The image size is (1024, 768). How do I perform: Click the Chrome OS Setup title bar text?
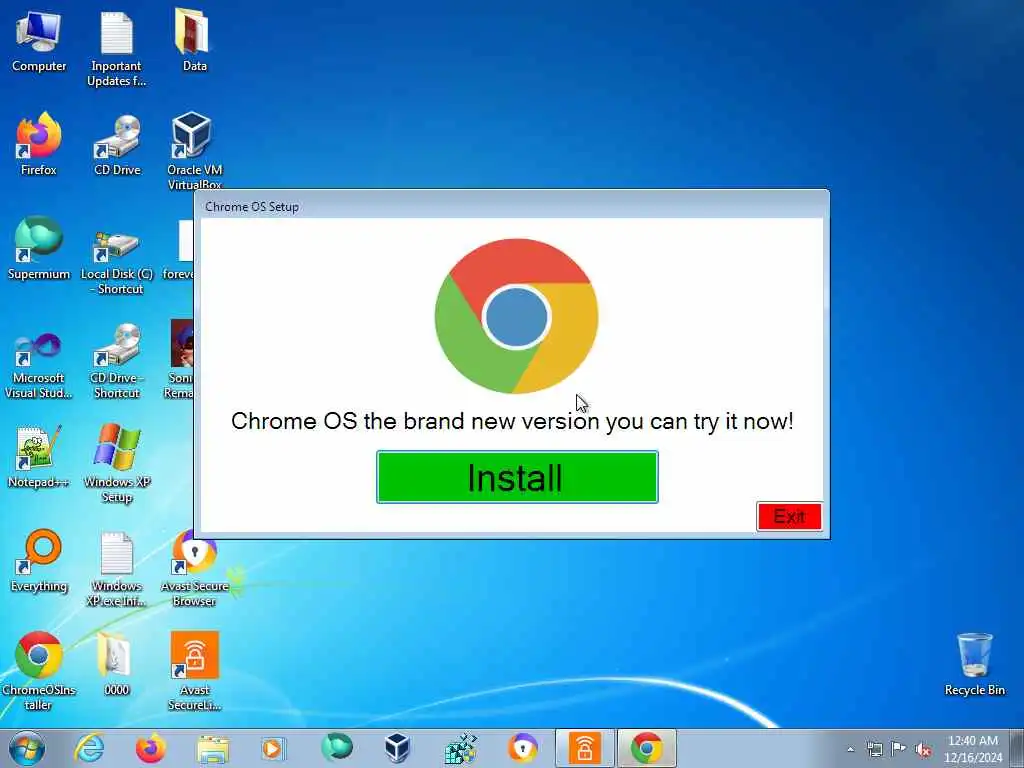pos(252,206)
